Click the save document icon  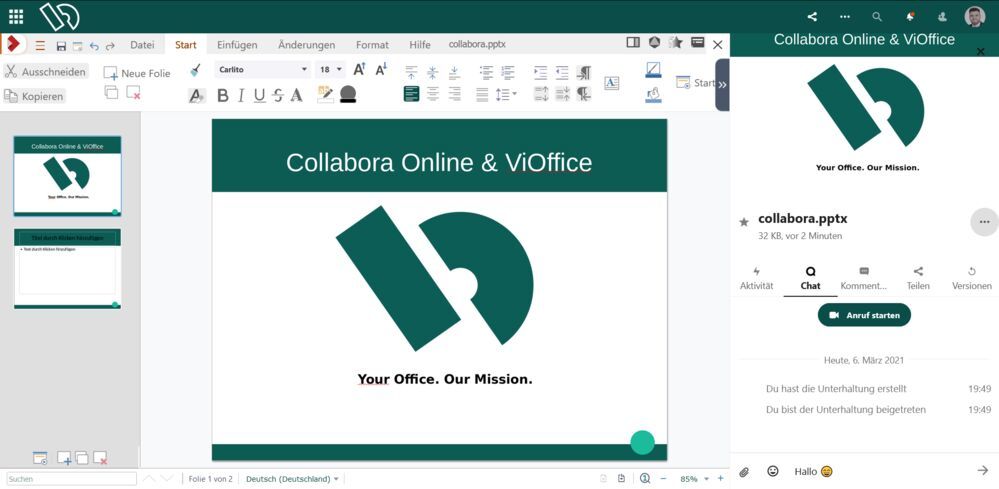(x=61, y=46)
